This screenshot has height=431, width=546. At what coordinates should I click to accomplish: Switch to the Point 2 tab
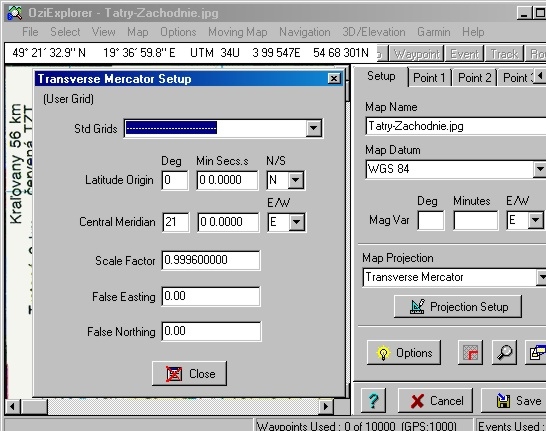474,78
